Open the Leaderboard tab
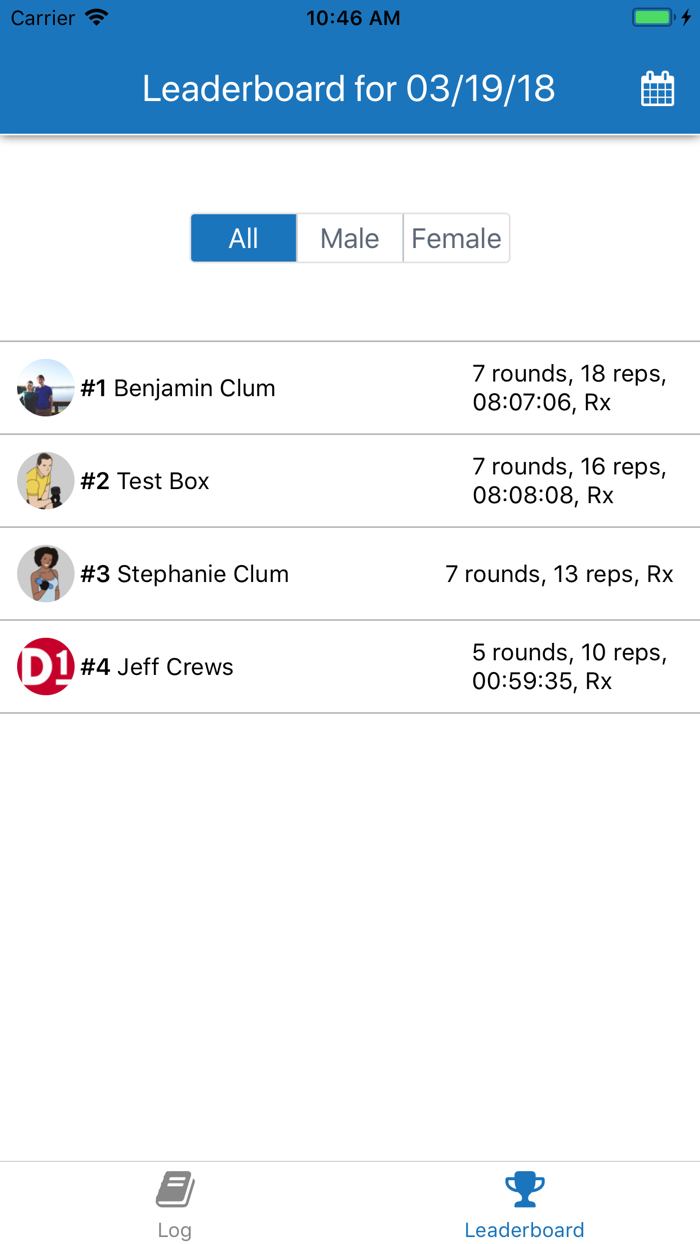The height and width of the screenshot is (1244, 700). [524, 1204]
